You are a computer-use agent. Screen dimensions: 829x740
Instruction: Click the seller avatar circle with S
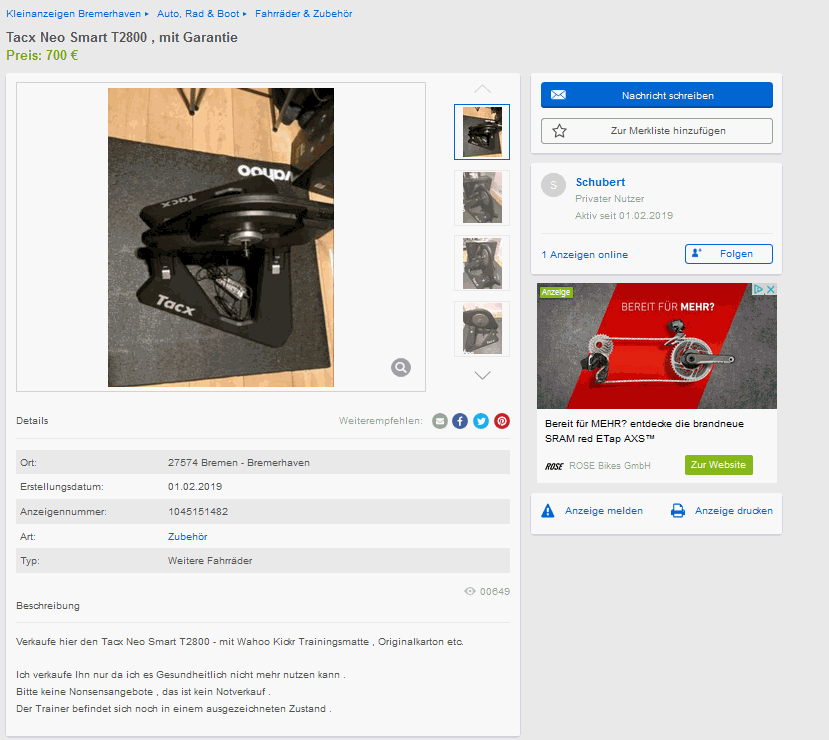point(554,185)
